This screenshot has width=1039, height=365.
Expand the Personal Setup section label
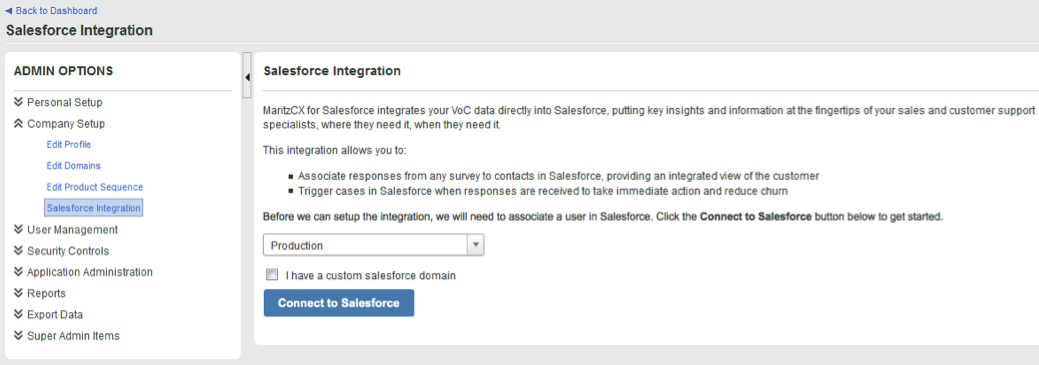tap(65, 103)
